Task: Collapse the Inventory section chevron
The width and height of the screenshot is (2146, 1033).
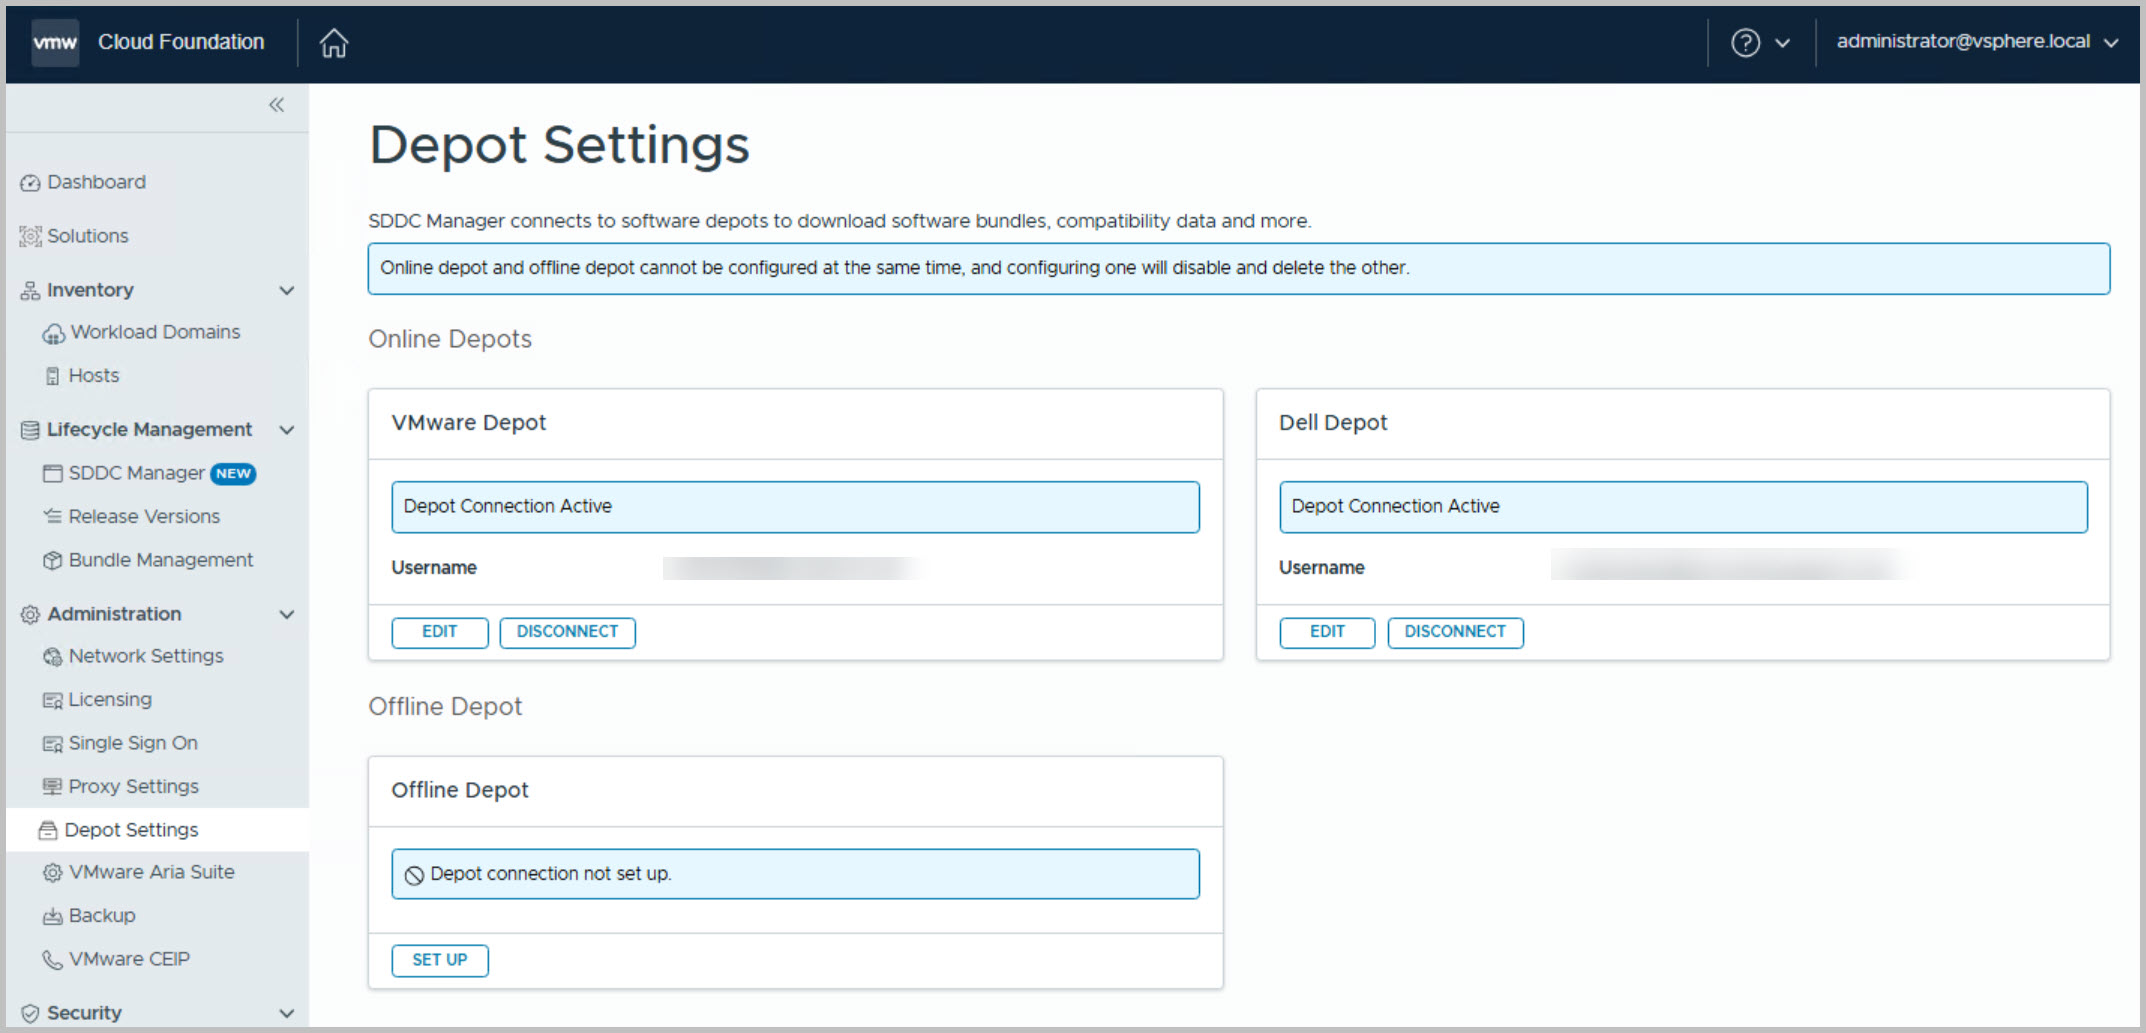Action: 287,291
